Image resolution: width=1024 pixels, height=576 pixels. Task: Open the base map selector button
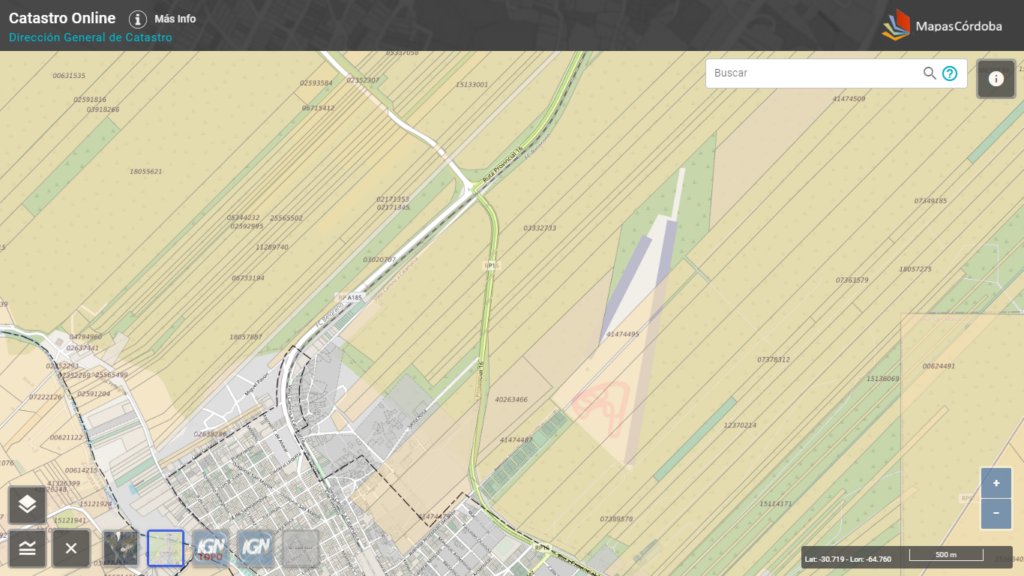[x=27, y=548]
